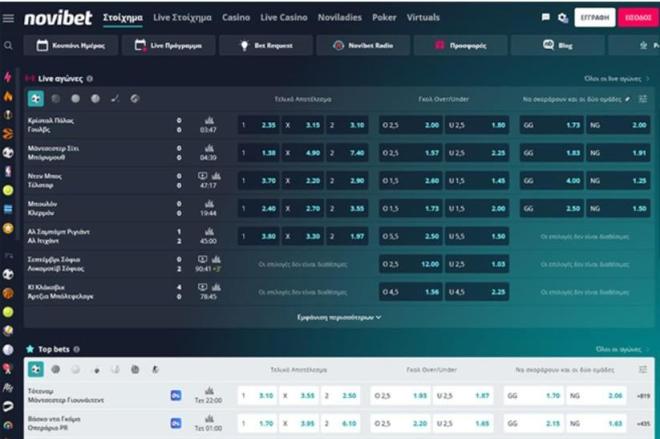Screen dimensions: 660x439
Task: Open the Τότεναμ vs Μάντσεστερ Γιουνάιτεντ match
Action: click(x=66, y=396)
